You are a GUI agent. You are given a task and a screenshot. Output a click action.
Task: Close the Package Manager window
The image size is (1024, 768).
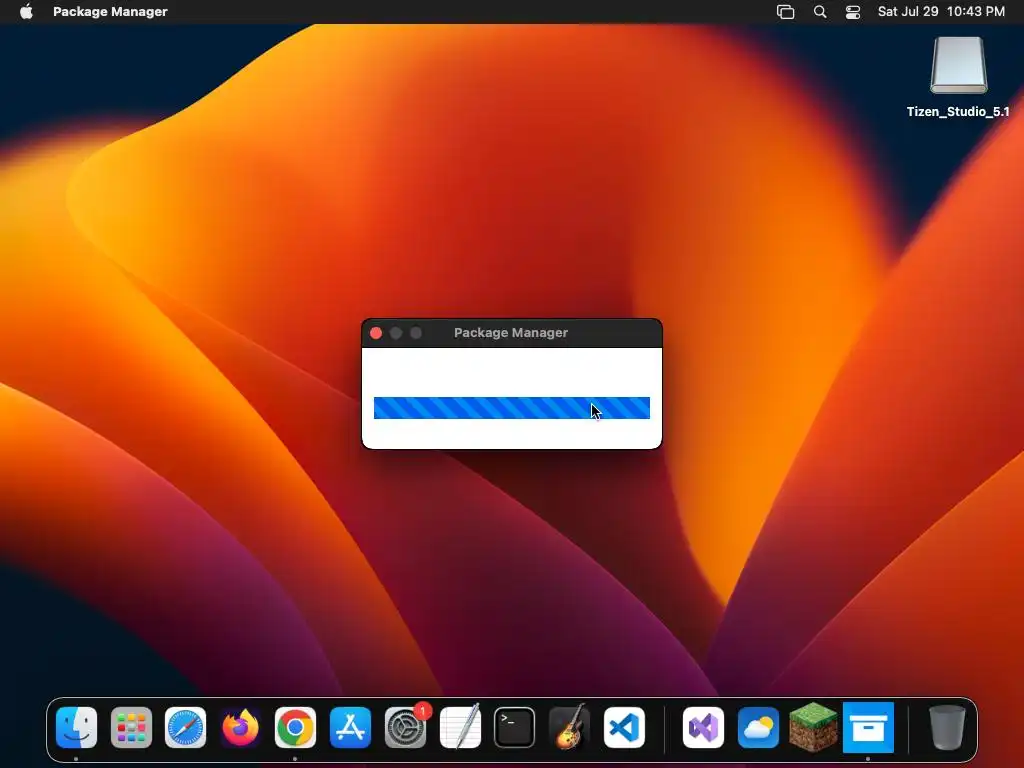click(x=376, y=333)
